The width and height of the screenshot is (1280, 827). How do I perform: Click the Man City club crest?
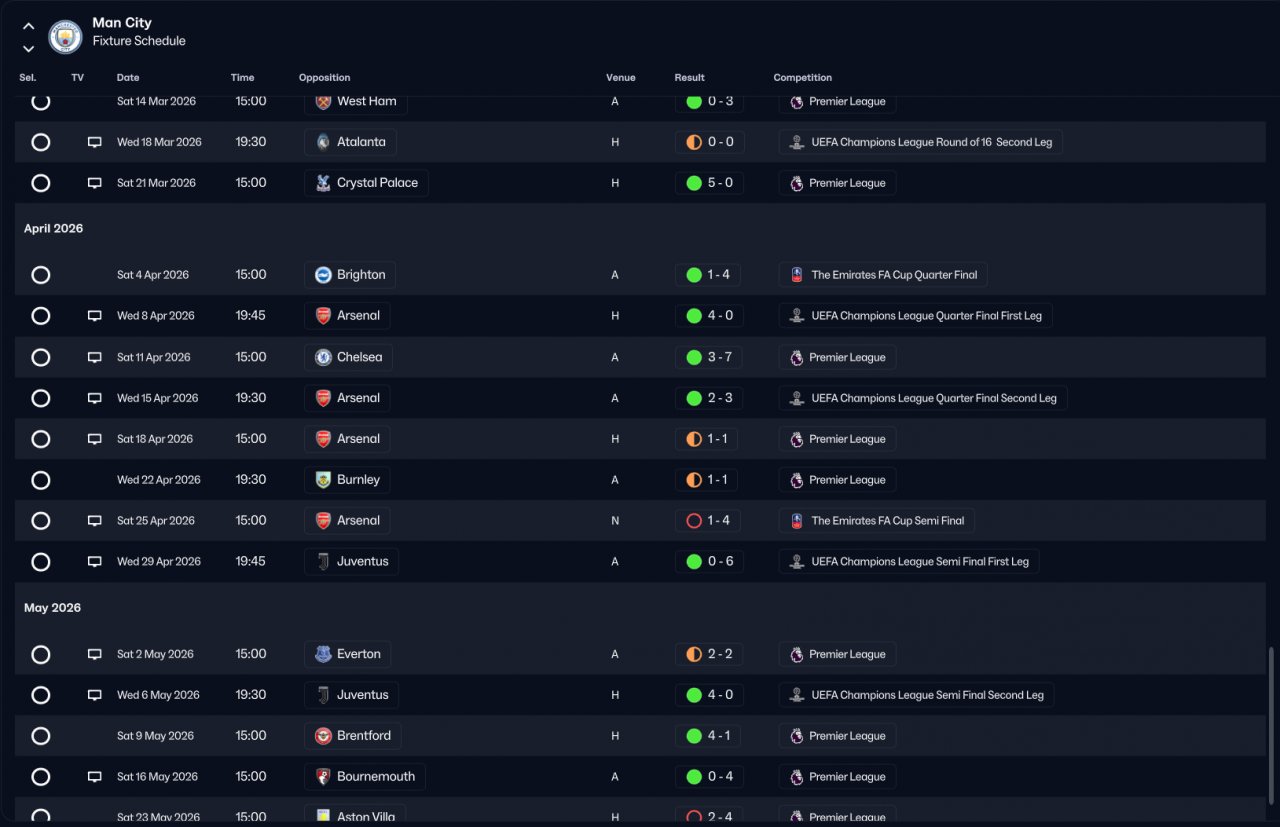point(65,37)
